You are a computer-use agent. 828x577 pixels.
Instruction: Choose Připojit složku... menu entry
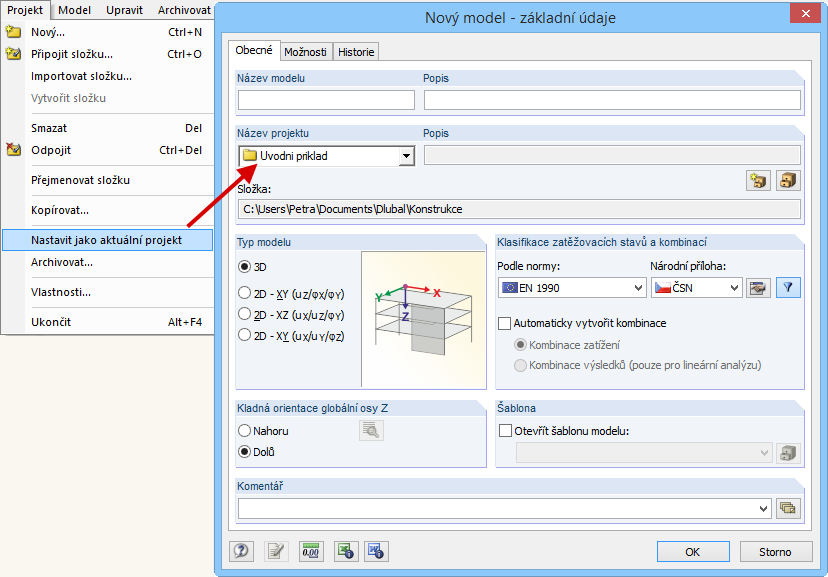click(x=107, y=54)
